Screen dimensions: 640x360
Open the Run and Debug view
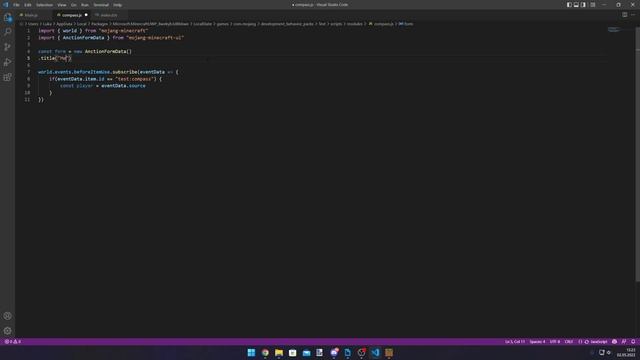[7, 62]
